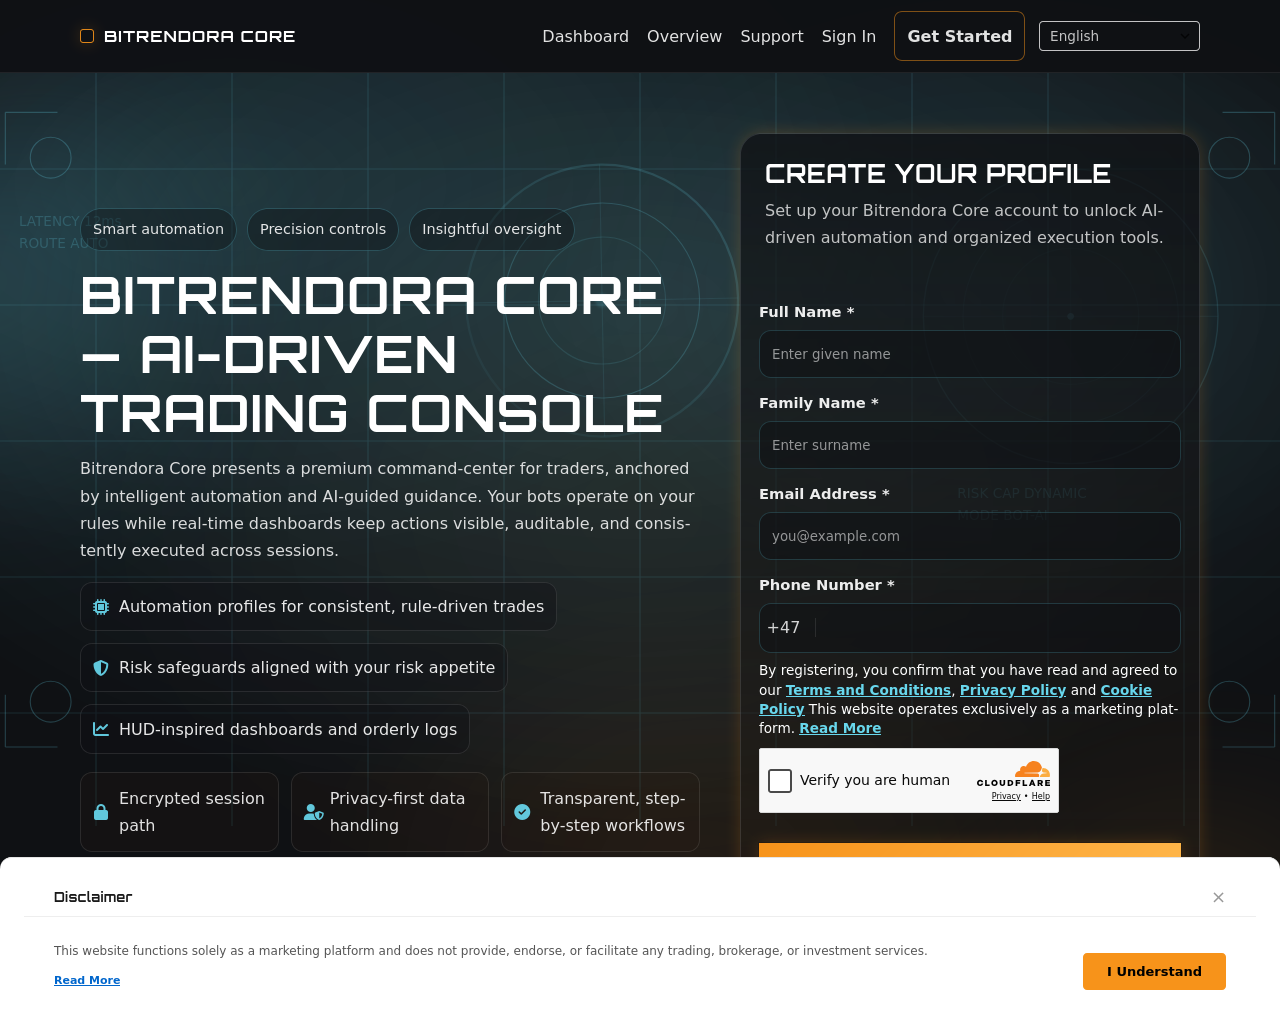Click the shield icon beside Risk safeguards
This screenshot has width=1280, height=1024.
point(101,668)
